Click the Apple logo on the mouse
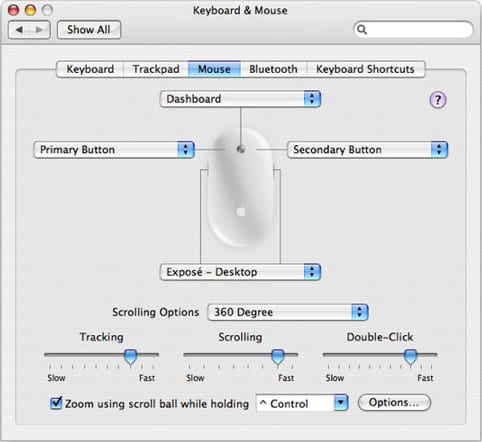The image size is (482, 442). point(241,212)
